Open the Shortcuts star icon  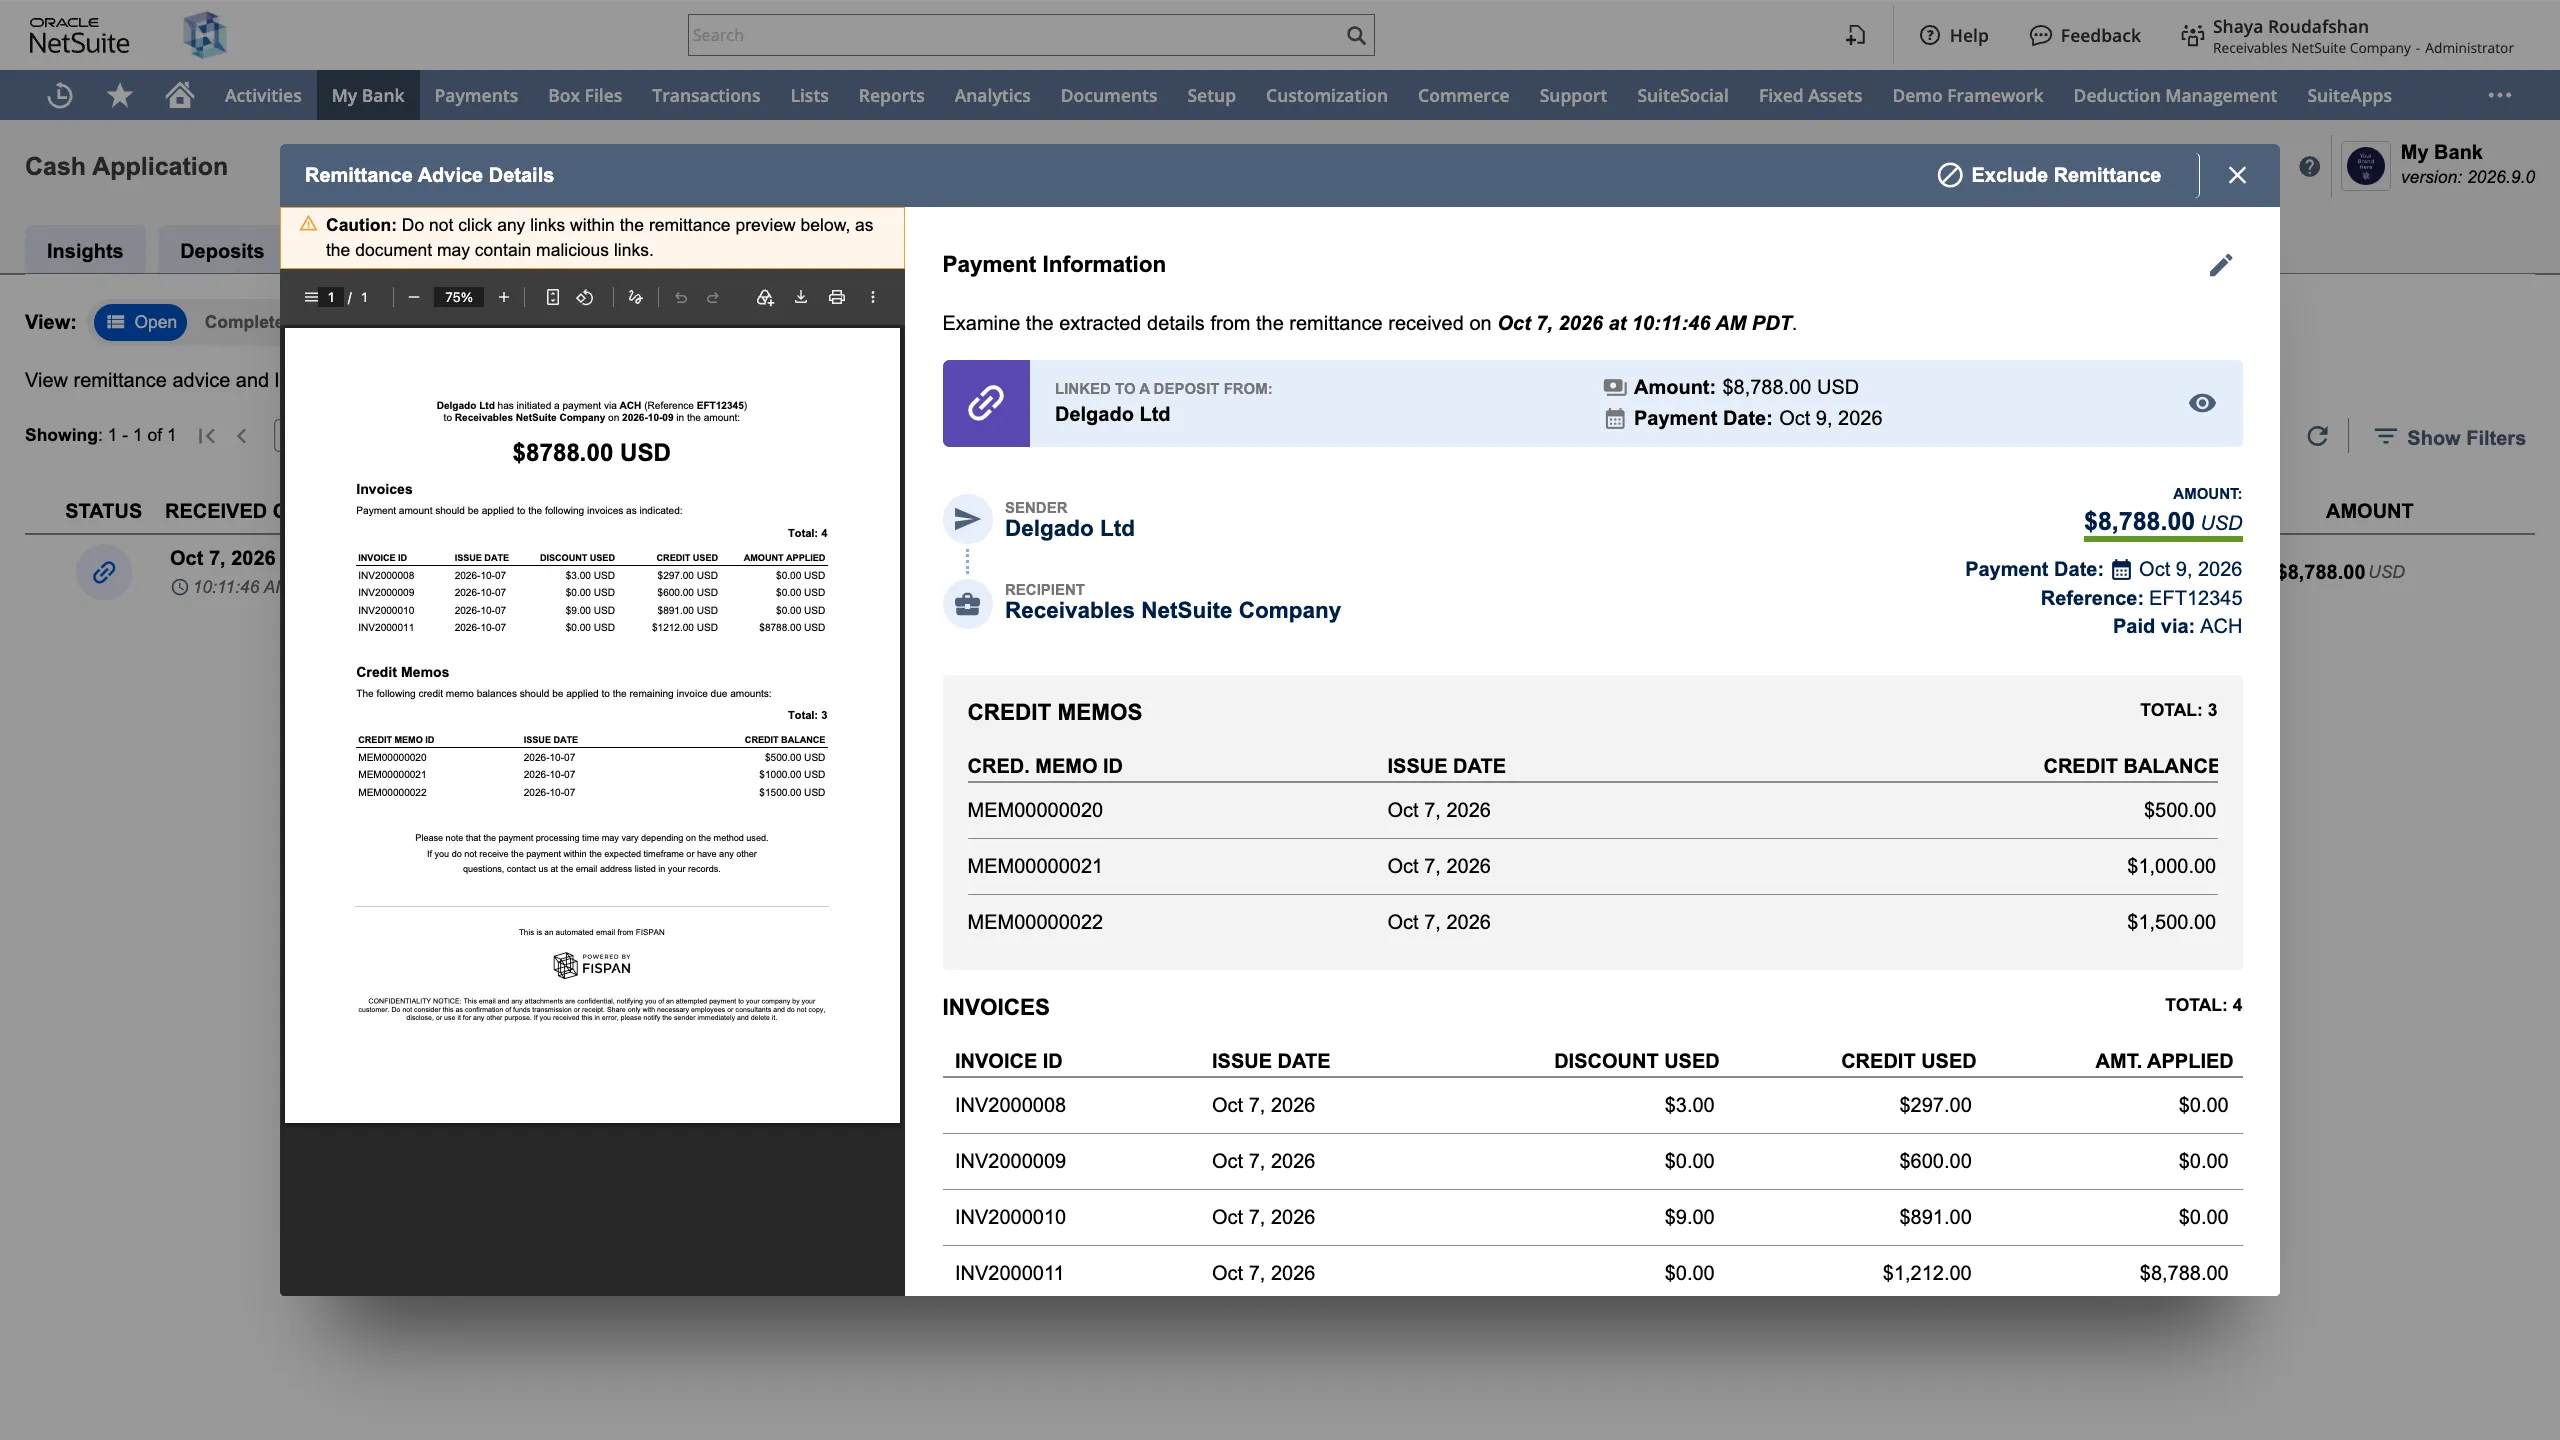click(x=120, y=95)
